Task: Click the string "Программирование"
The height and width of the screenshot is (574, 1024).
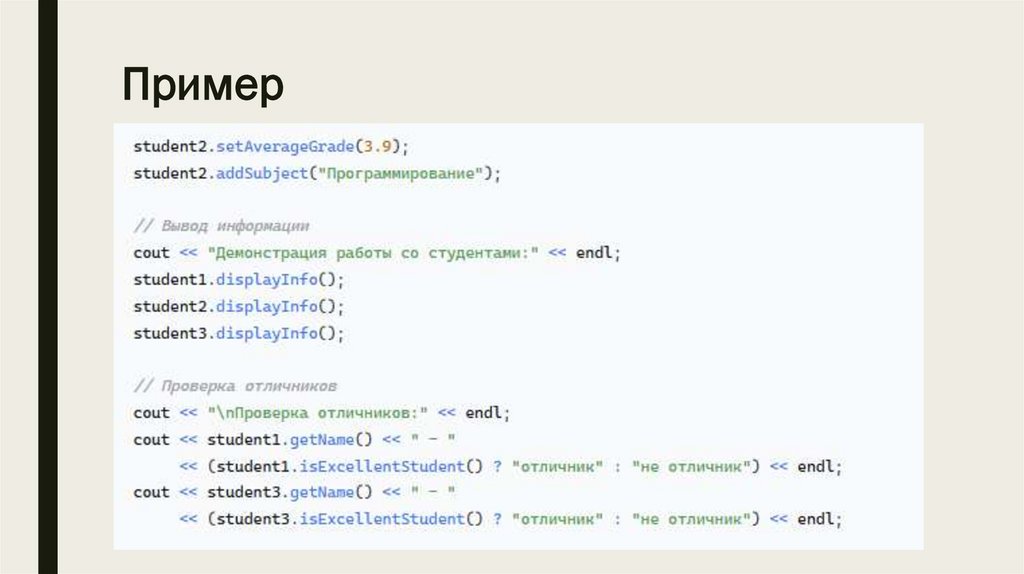Action: (403, 174)
